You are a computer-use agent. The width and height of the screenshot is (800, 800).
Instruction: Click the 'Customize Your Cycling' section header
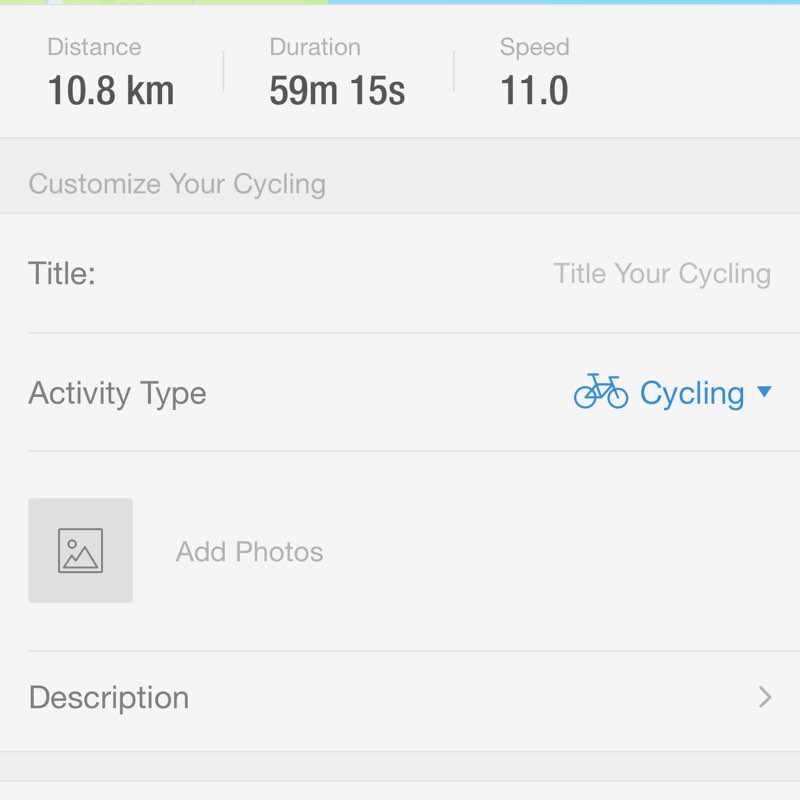point(177,184)
